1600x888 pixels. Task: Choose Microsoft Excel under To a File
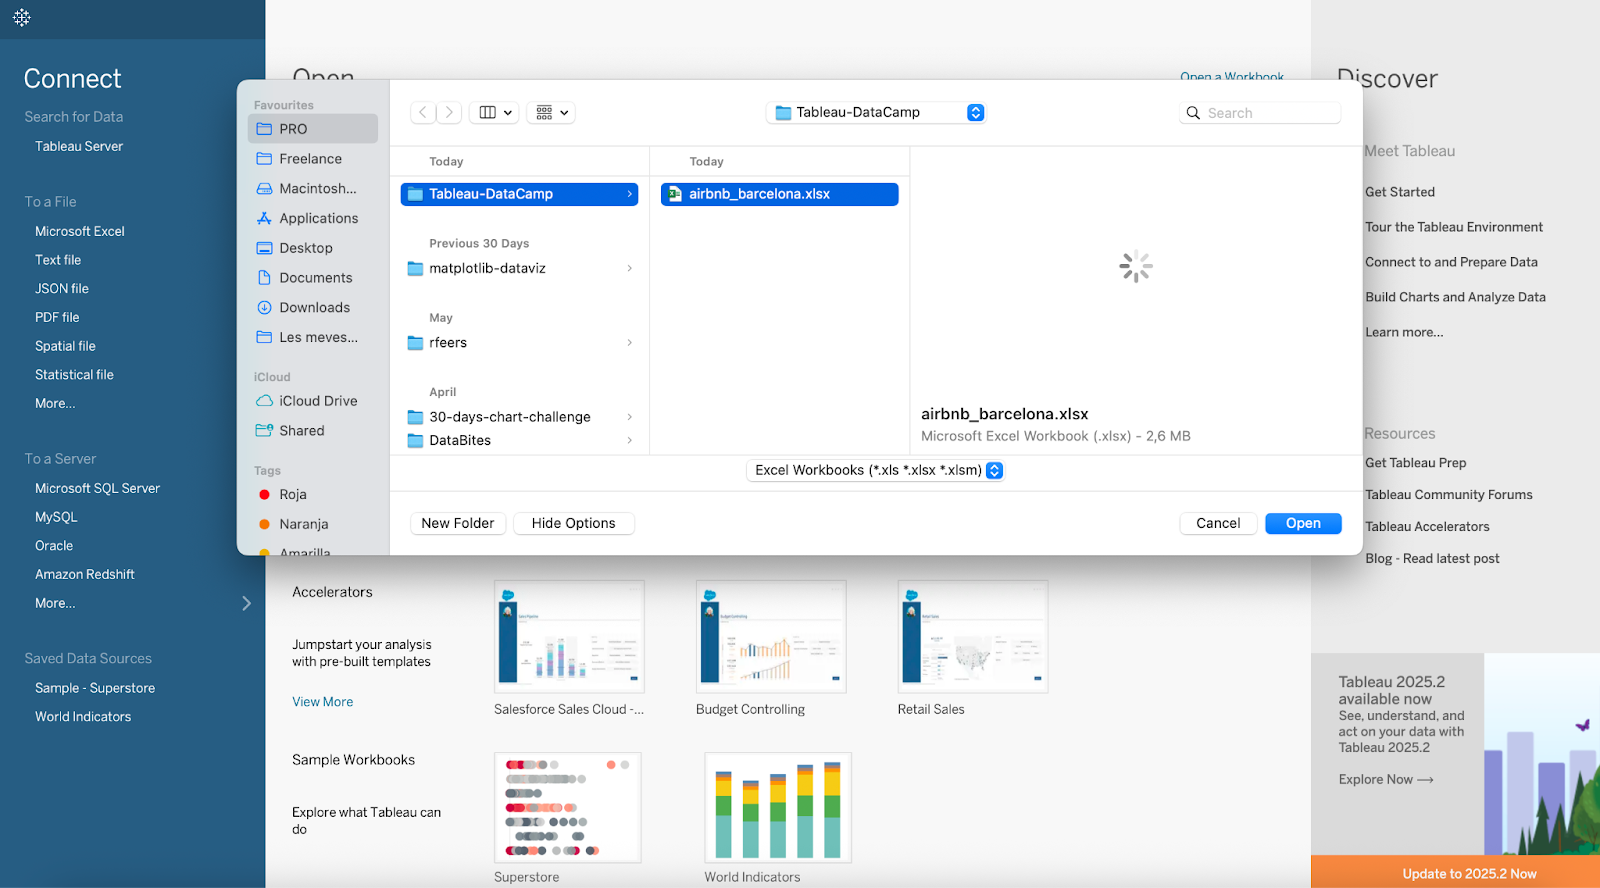[x=80, y=231]
